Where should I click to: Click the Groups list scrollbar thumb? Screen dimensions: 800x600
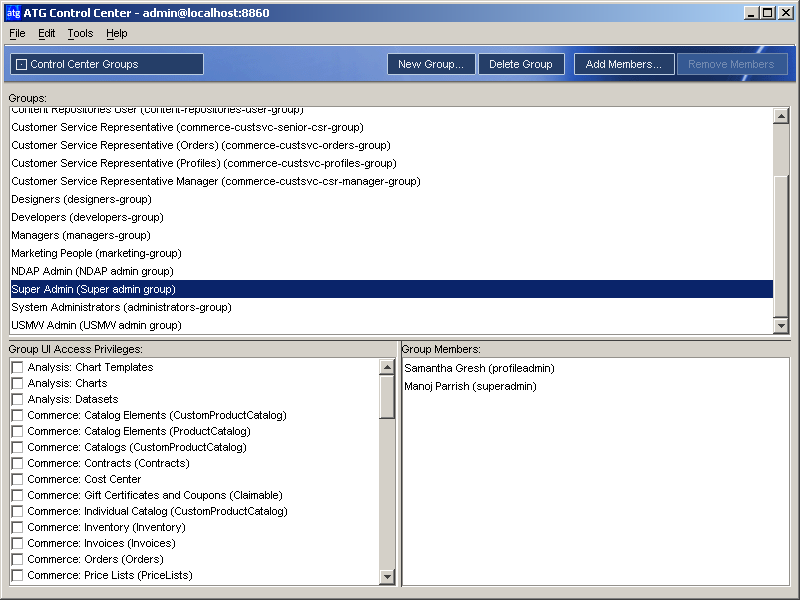coord(781,246)
